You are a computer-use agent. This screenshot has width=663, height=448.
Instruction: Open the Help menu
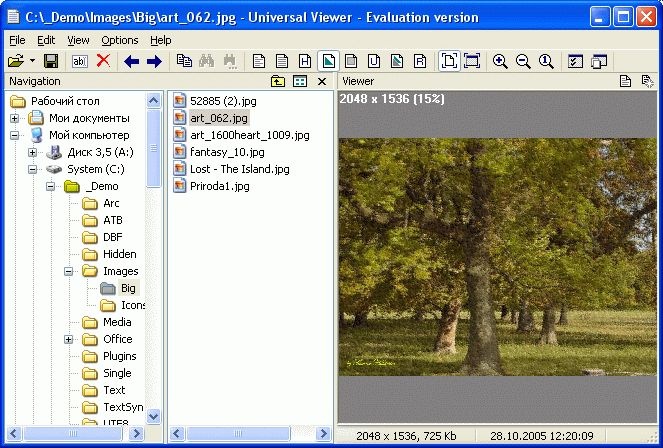161,40
